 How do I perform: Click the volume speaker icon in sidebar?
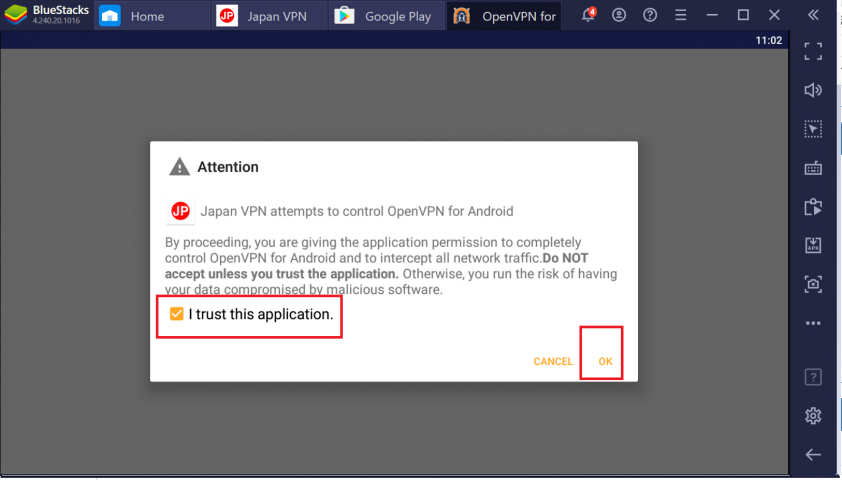pyautogui.click(x=813, y=90)
